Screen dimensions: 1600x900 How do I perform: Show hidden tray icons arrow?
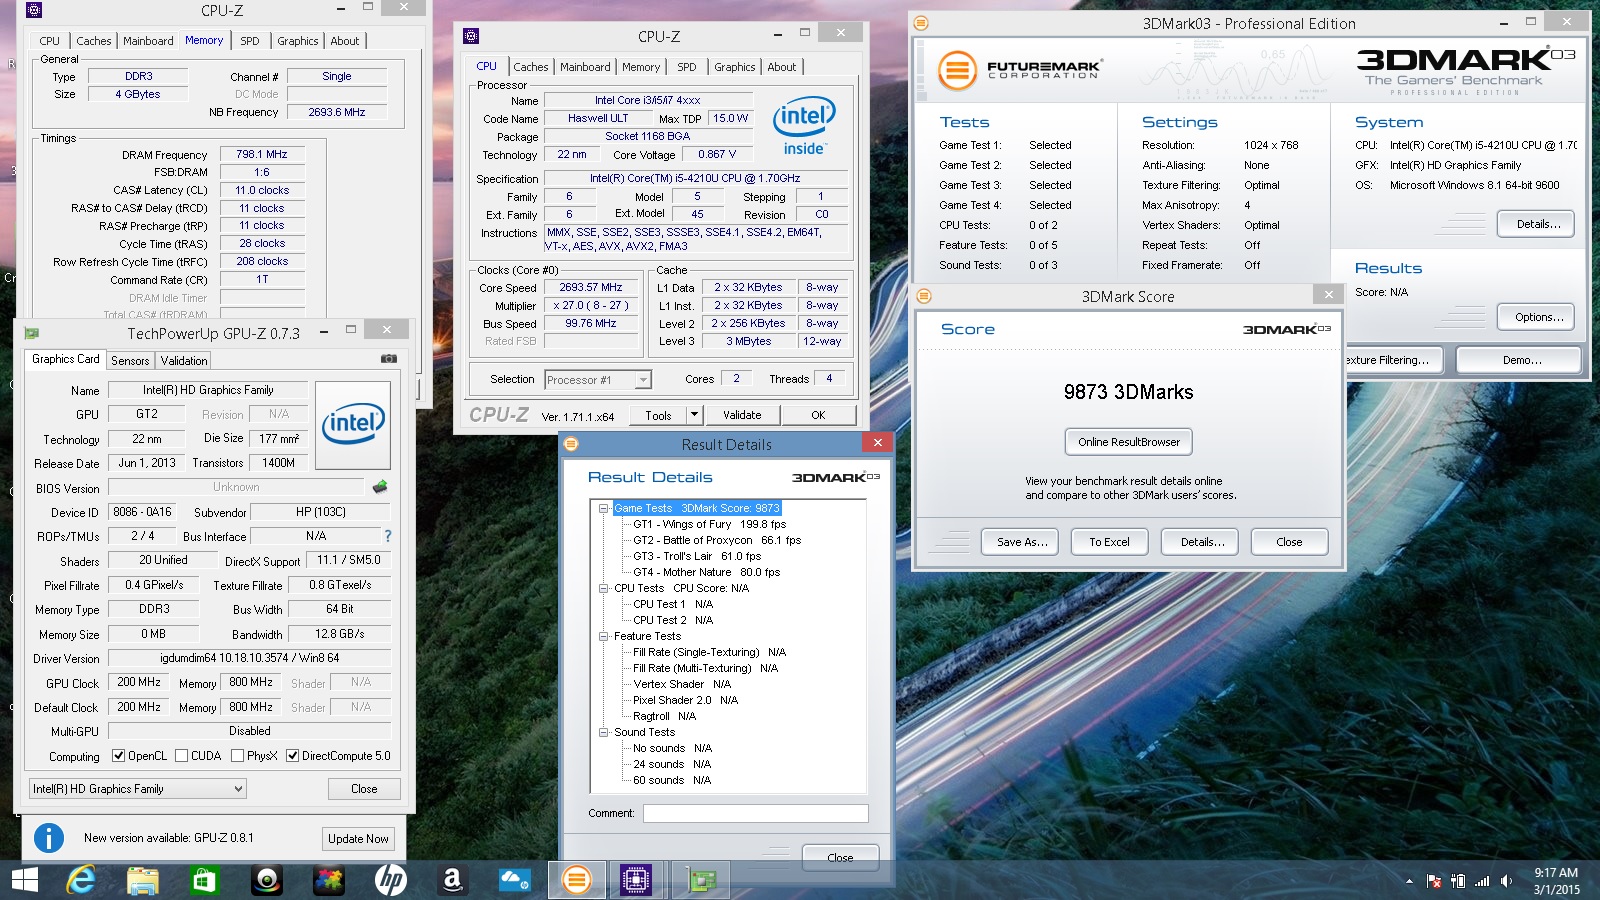[x=1409, y=881]
